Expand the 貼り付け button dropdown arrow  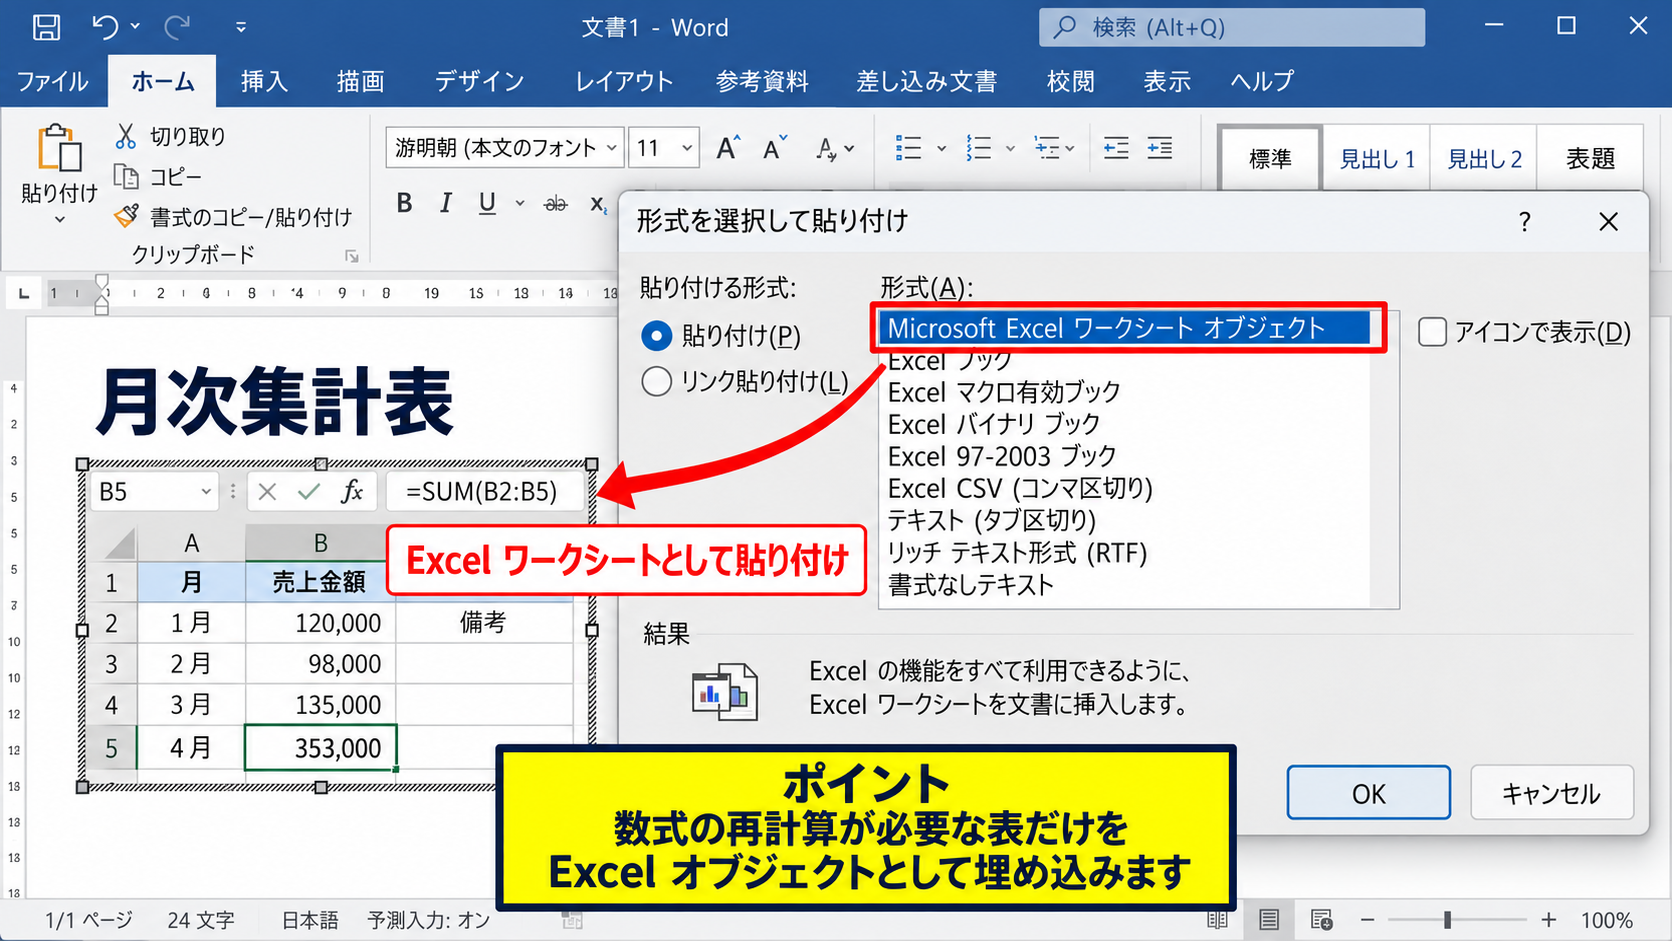click(59, 219)
